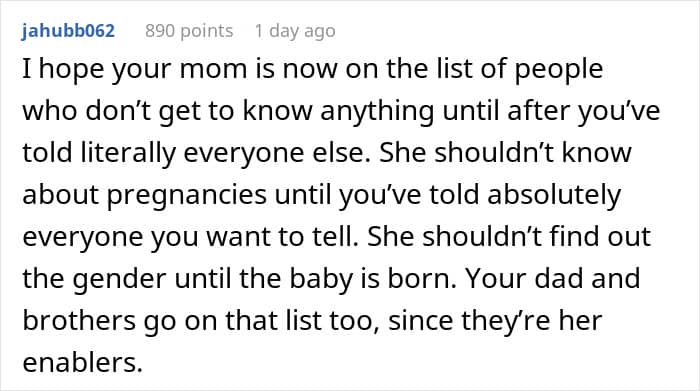Click the words 'everyone else' in the comment

(278, 153)
